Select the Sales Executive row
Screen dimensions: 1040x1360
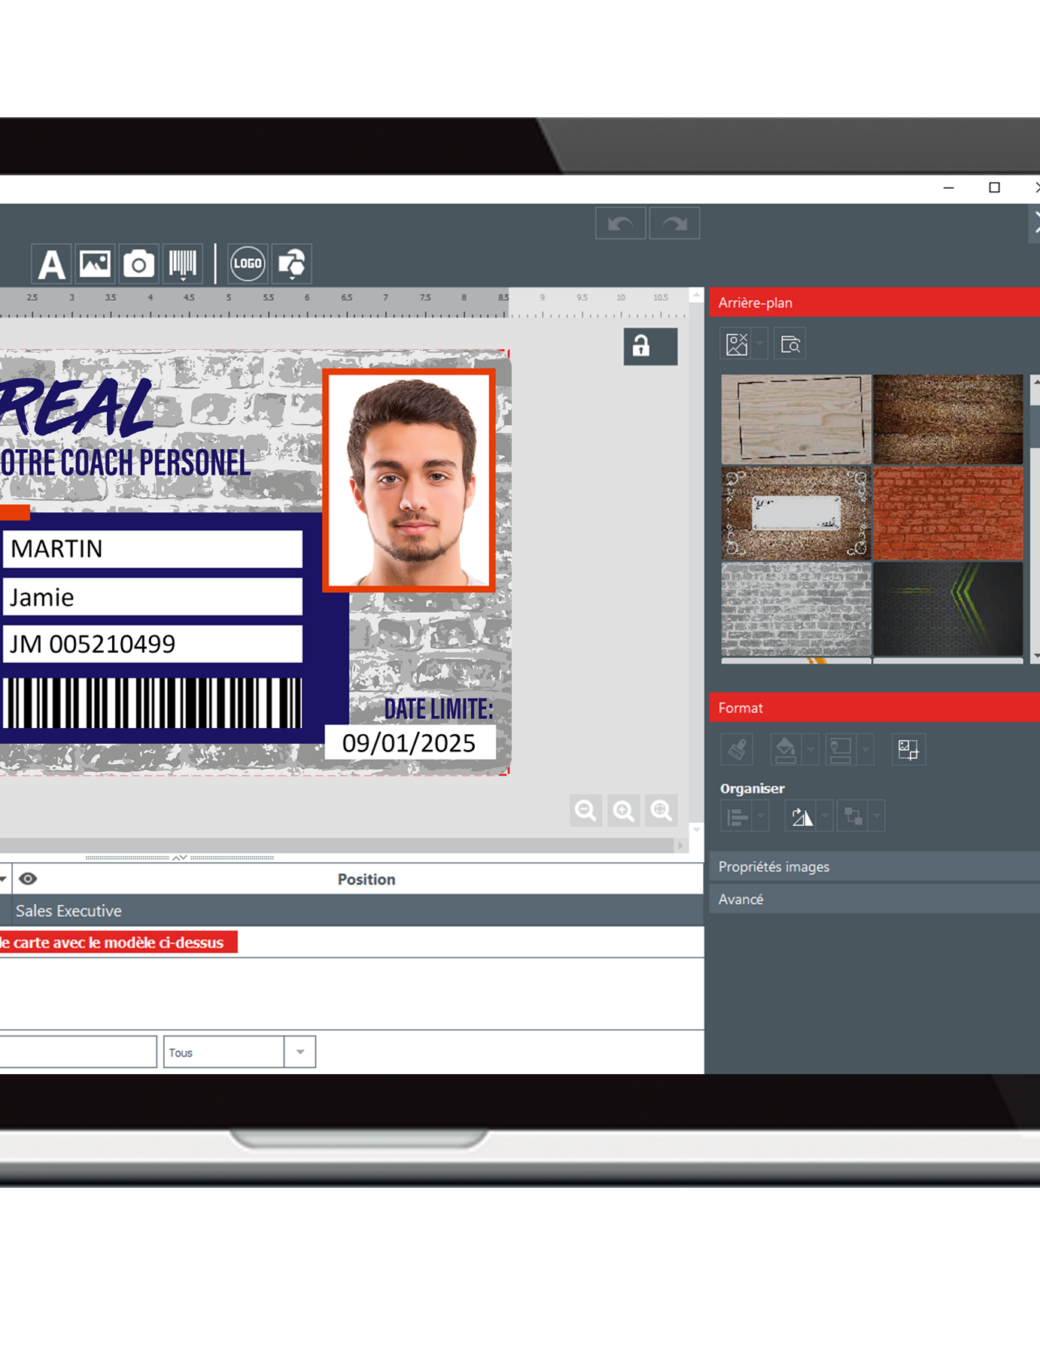[69, 911]
